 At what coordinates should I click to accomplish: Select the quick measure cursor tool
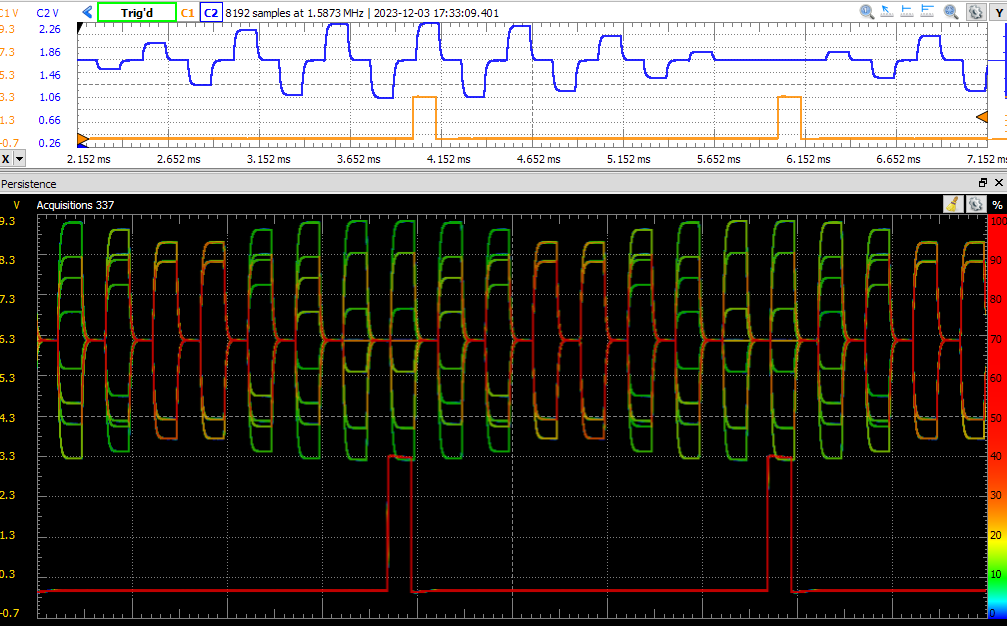(x=887, y=12)
